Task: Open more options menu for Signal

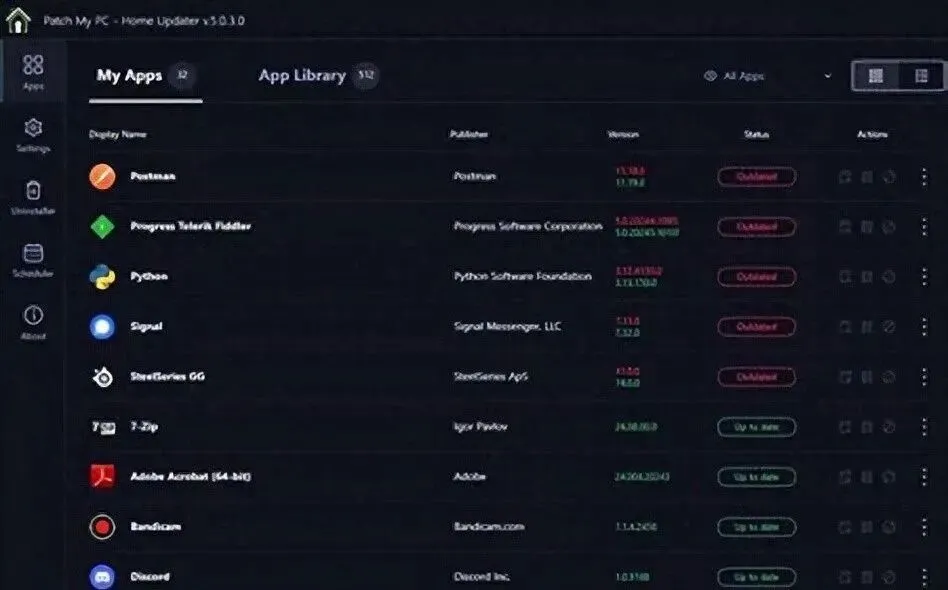Action: 924,327
